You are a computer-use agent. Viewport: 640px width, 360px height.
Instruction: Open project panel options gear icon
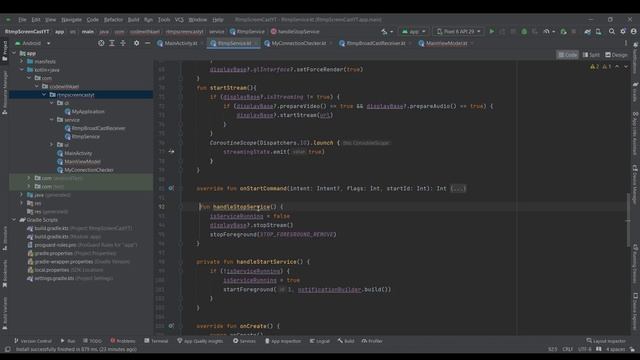(x=136, y=43)
